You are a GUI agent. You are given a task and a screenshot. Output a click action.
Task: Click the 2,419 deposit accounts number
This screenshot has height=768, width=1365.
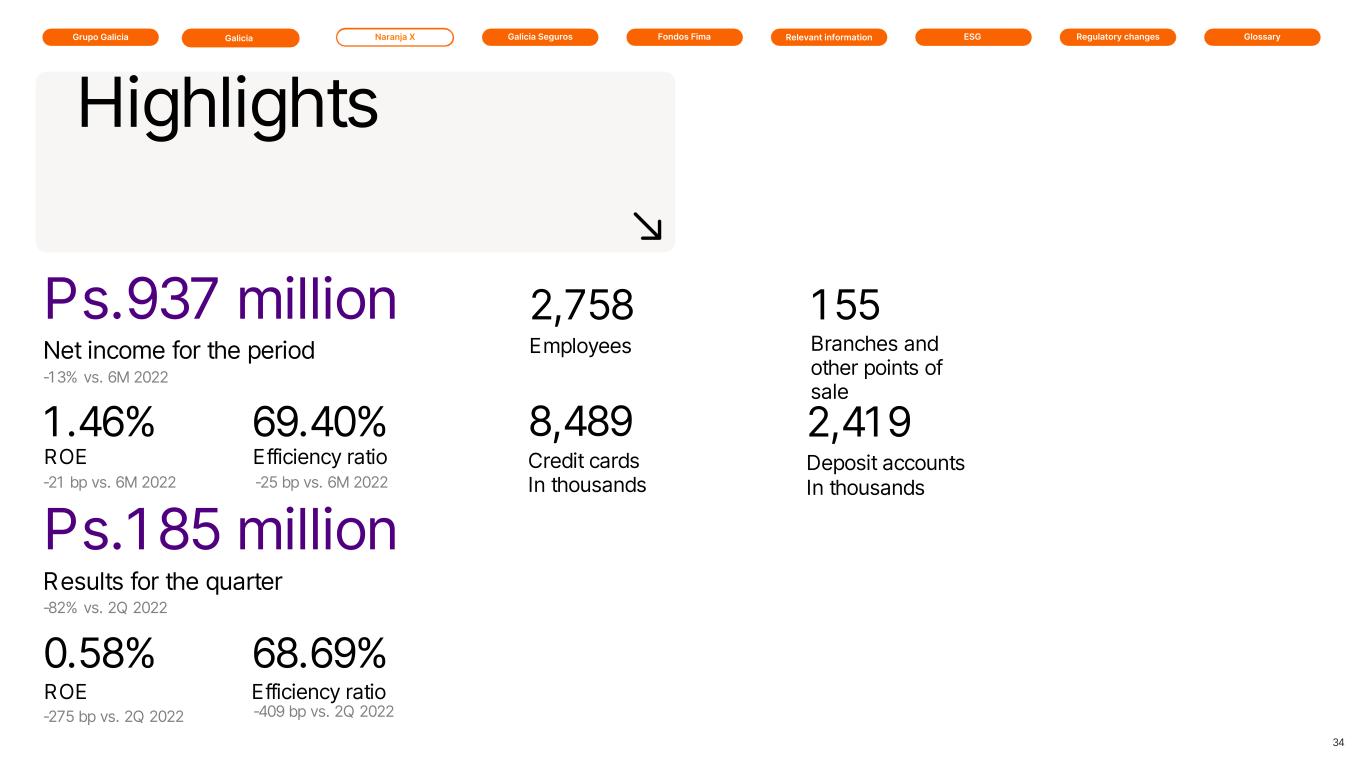coord(858,423)
